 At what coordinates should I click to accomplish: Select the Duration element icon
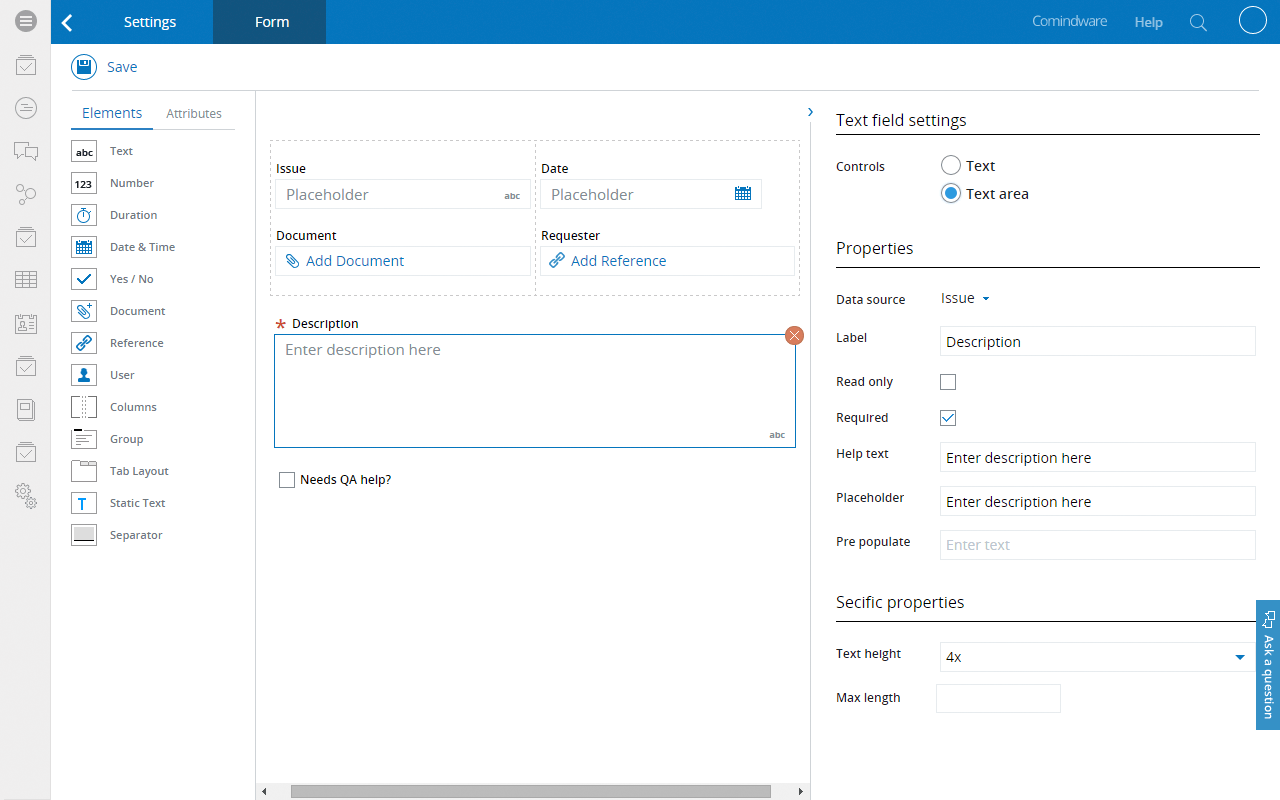84,215
